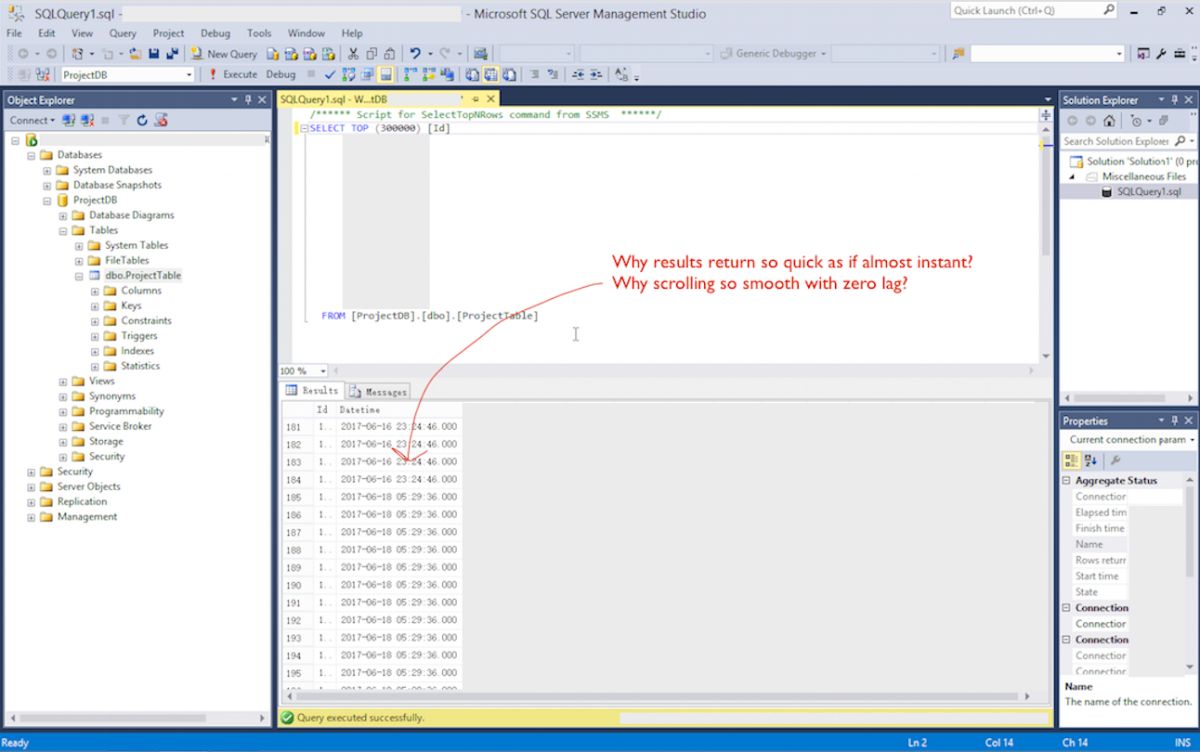Click Uncomment selected lines icon
The height and width of the screenshot is (752, 1200).
(x=553, y=75)
